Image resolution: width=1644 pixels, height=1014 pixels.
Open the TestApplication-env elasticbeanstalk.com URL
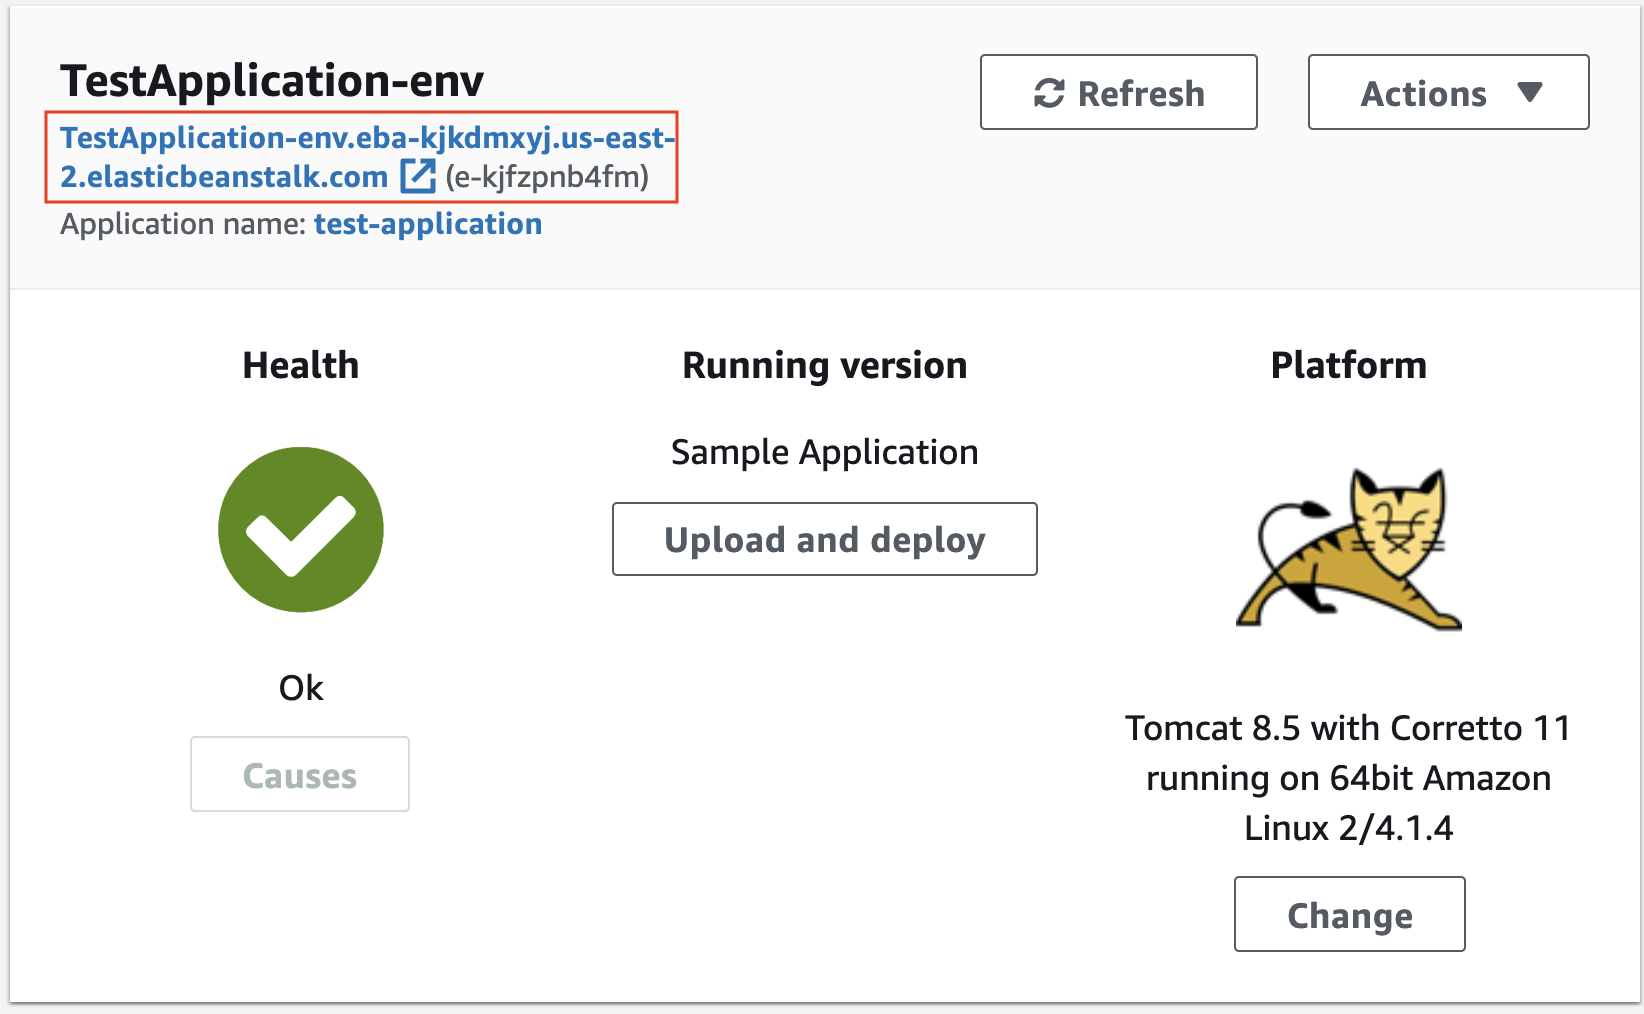click(367, 157)
